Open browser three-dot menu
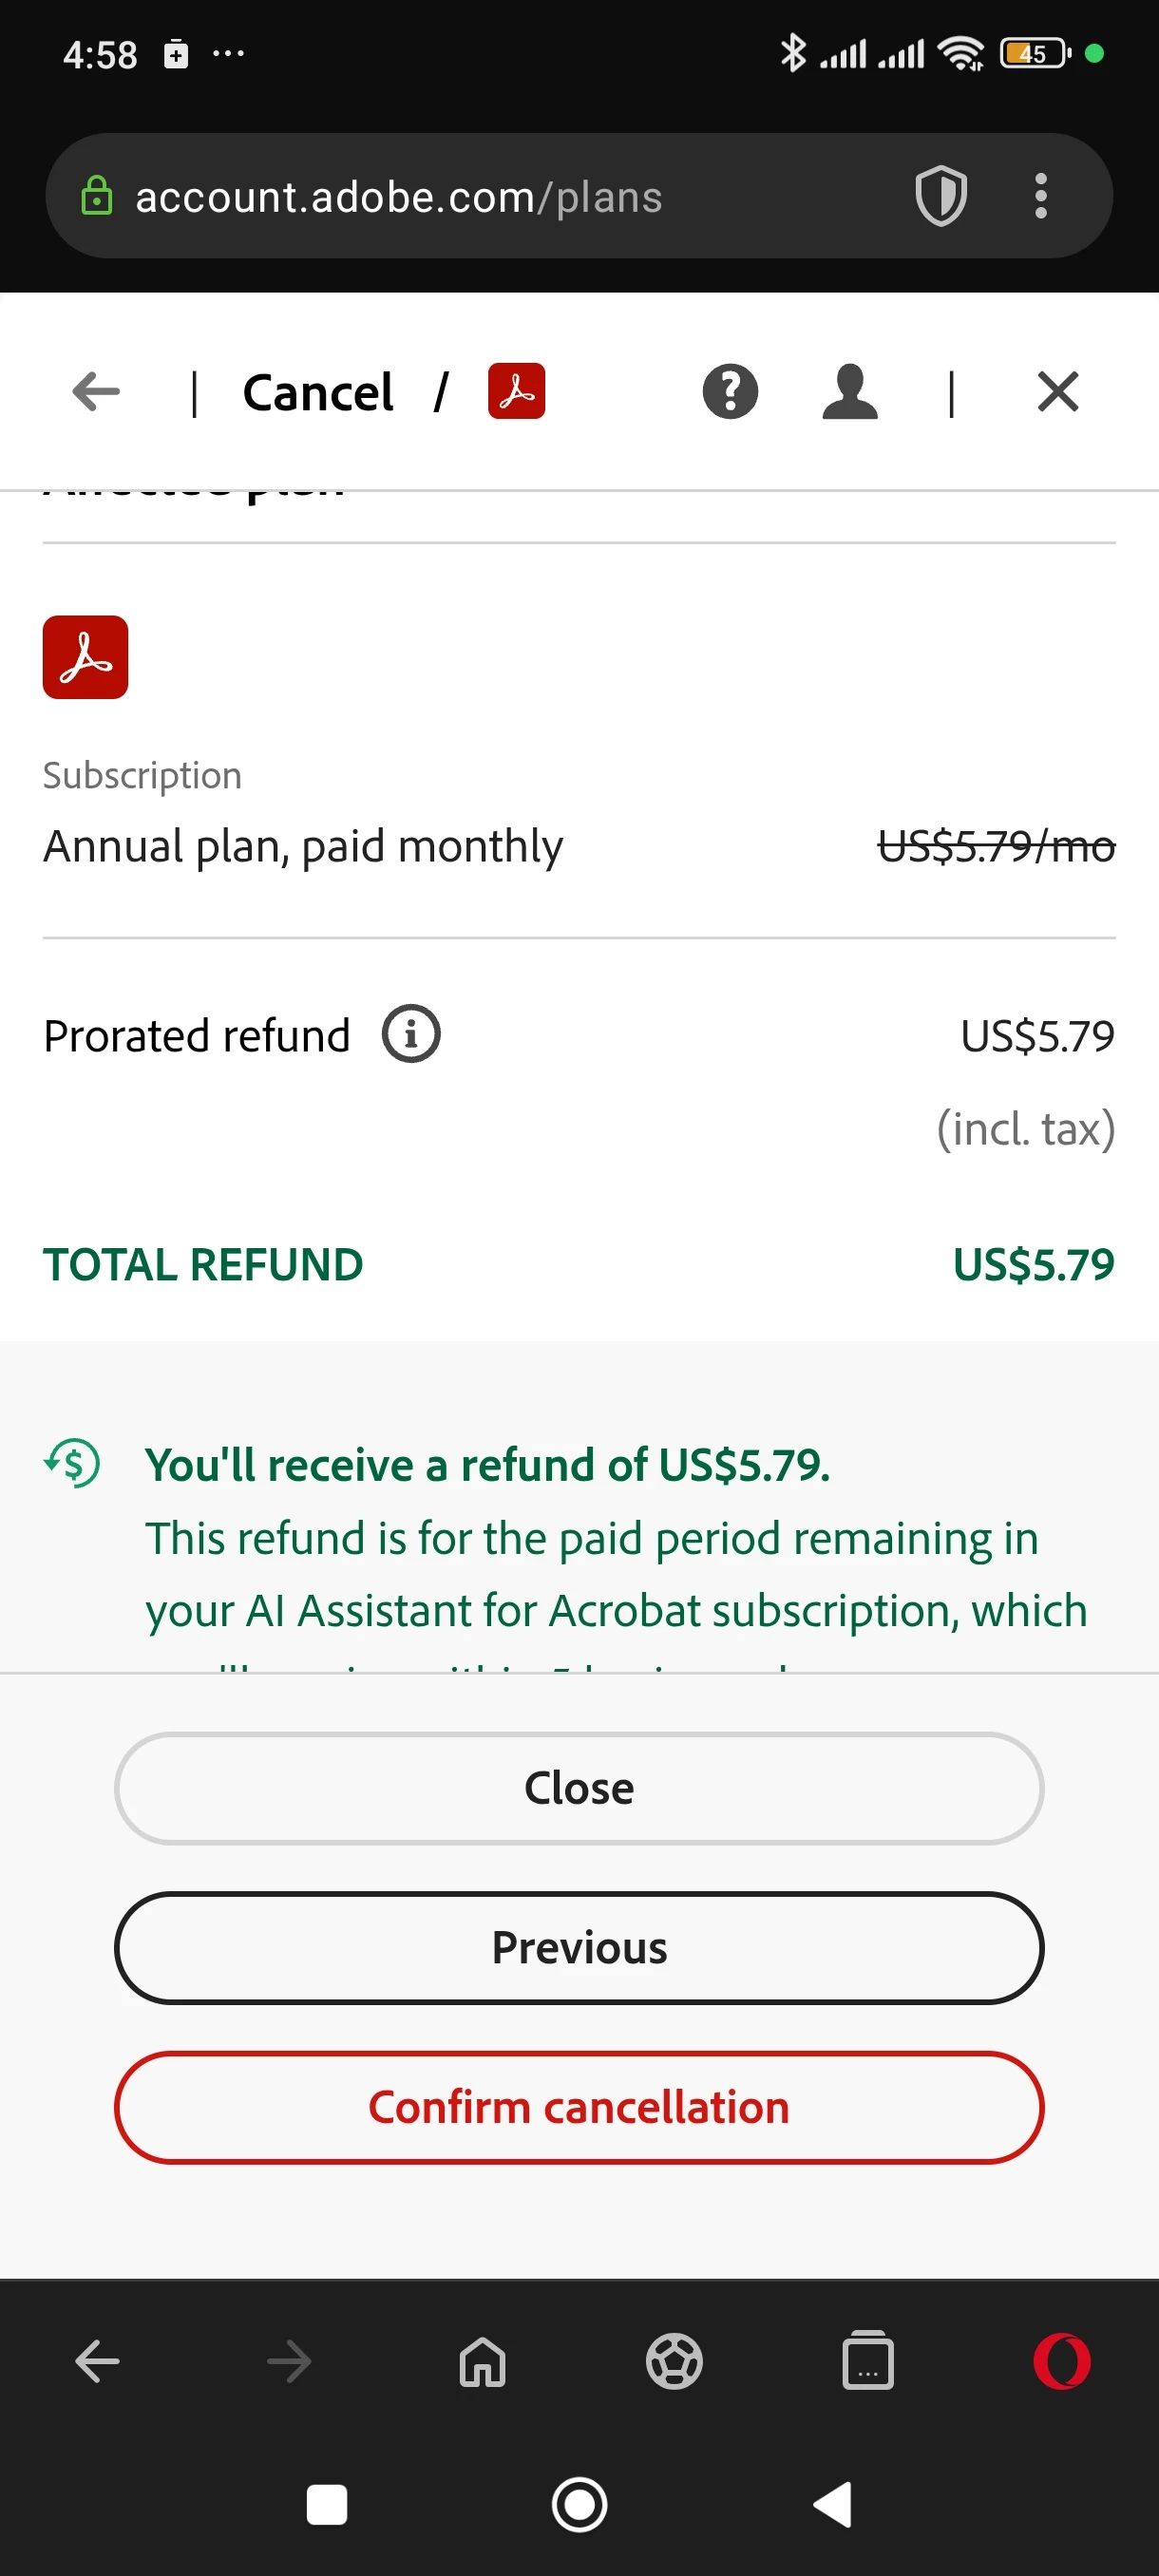 (1041, 196)
